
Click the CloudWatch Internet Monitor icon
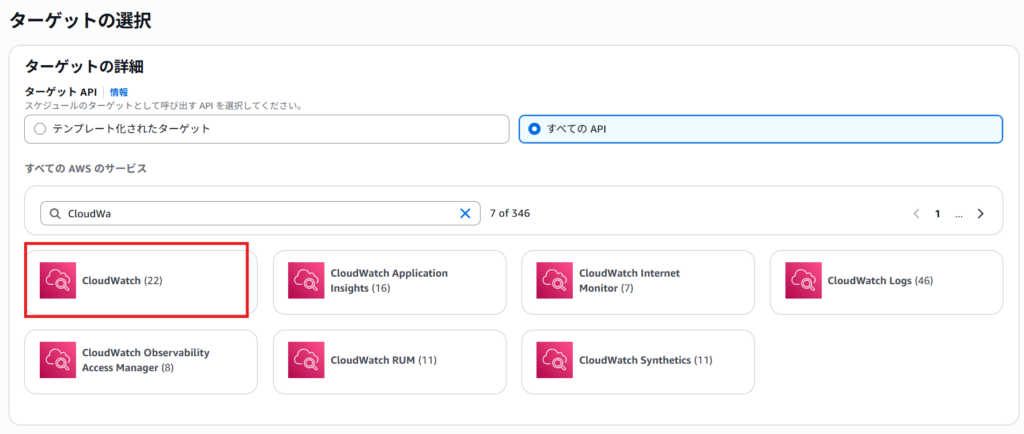click(x=554, y=281)
